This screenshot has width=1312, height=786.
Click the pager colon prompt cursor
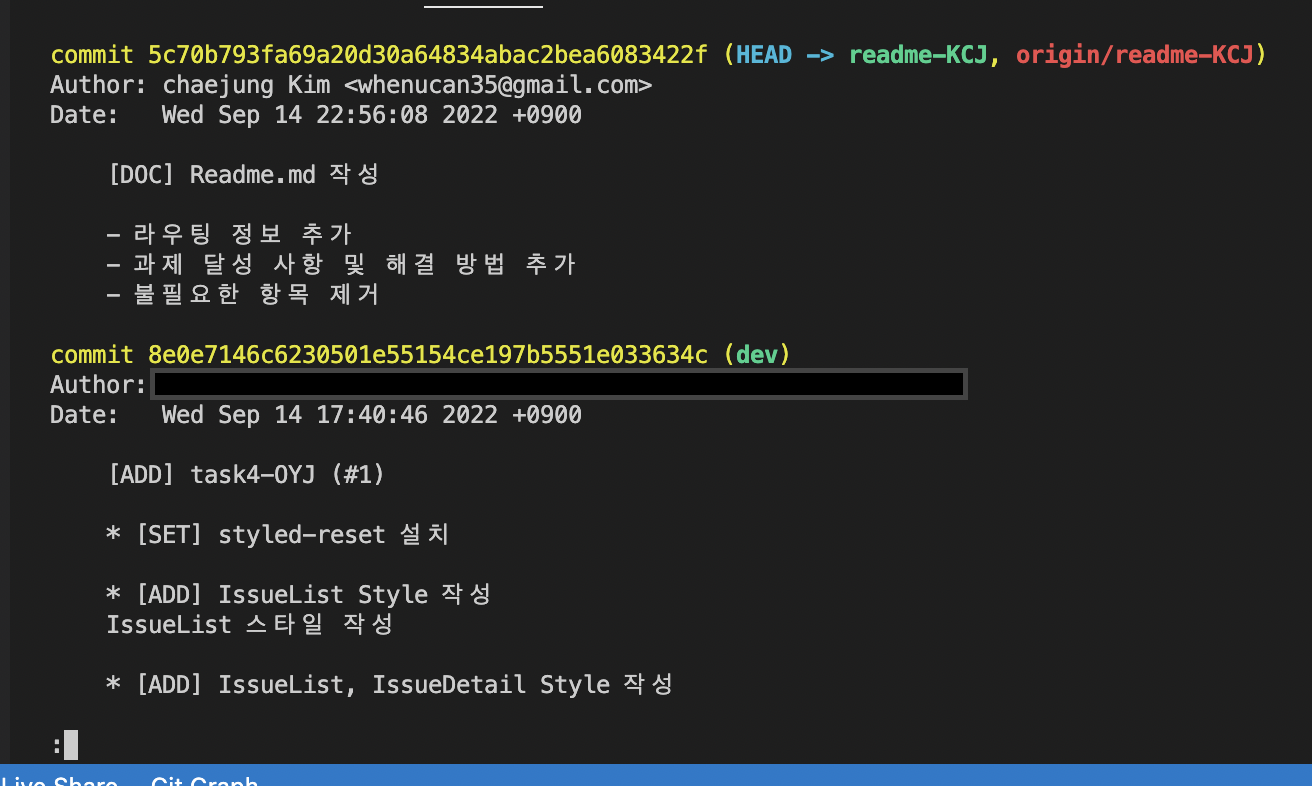[70, 745]
